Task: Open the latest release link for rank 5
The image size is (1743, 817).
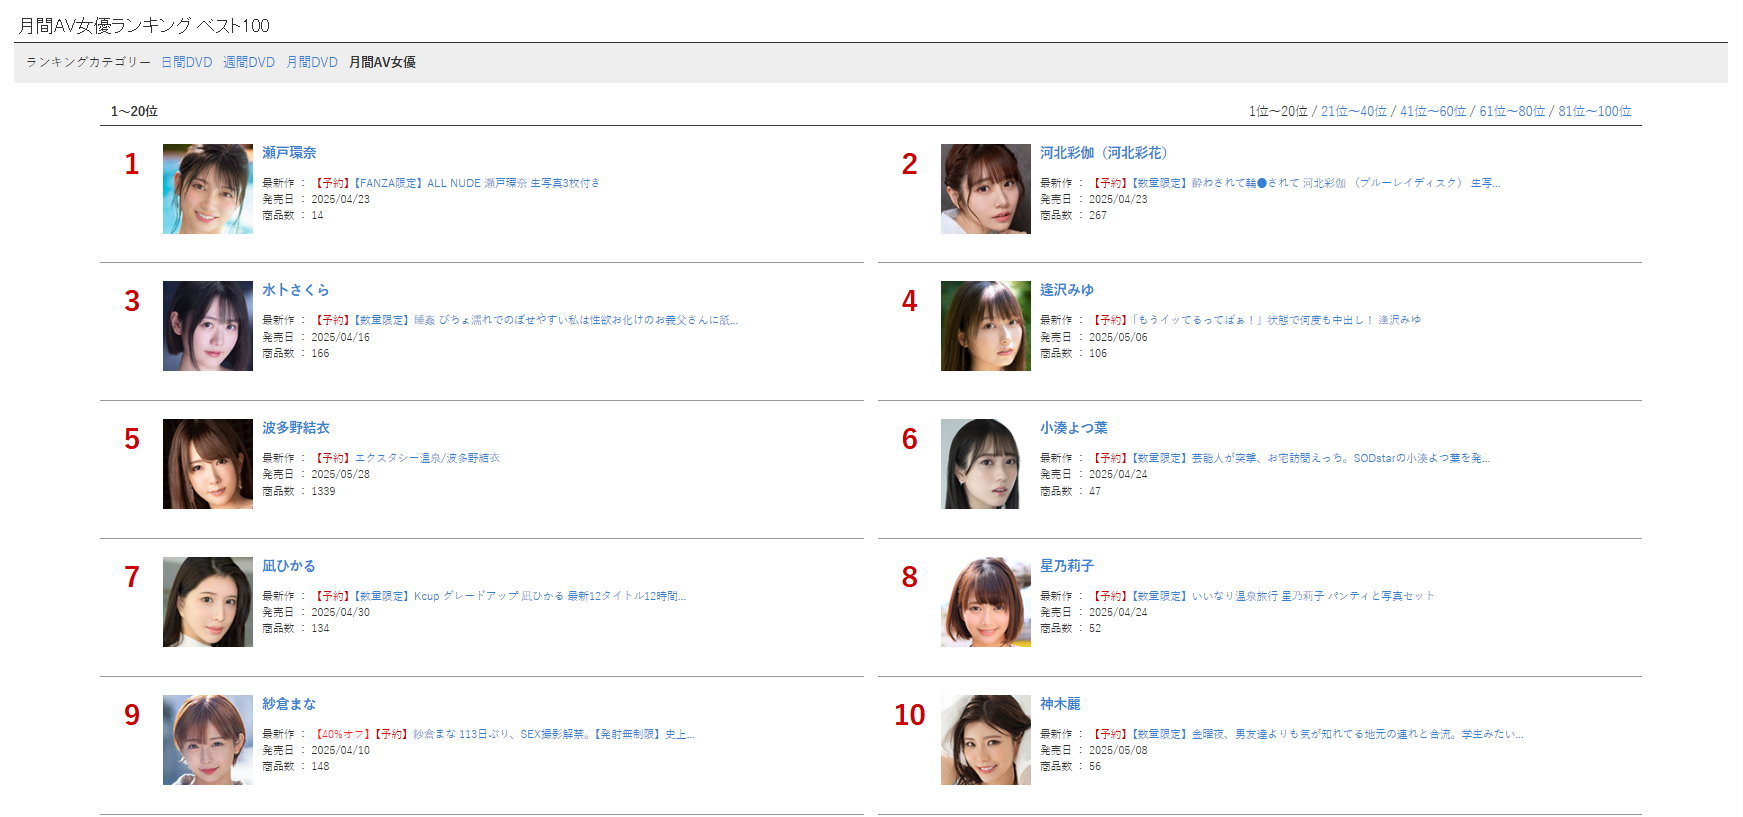Action: tap(407, 458)
